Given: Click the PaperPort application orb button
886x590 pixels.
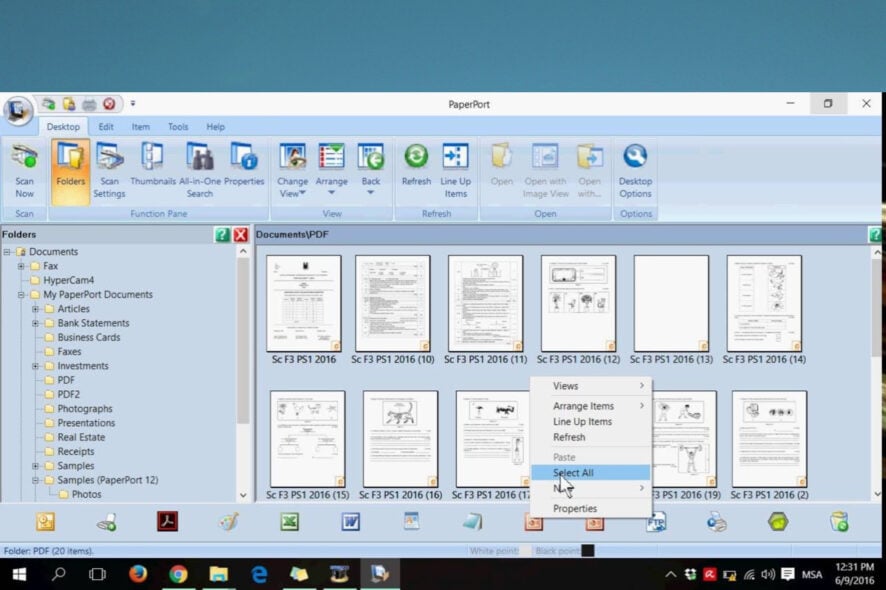Looking at the screenshot, I should [18, 110].
